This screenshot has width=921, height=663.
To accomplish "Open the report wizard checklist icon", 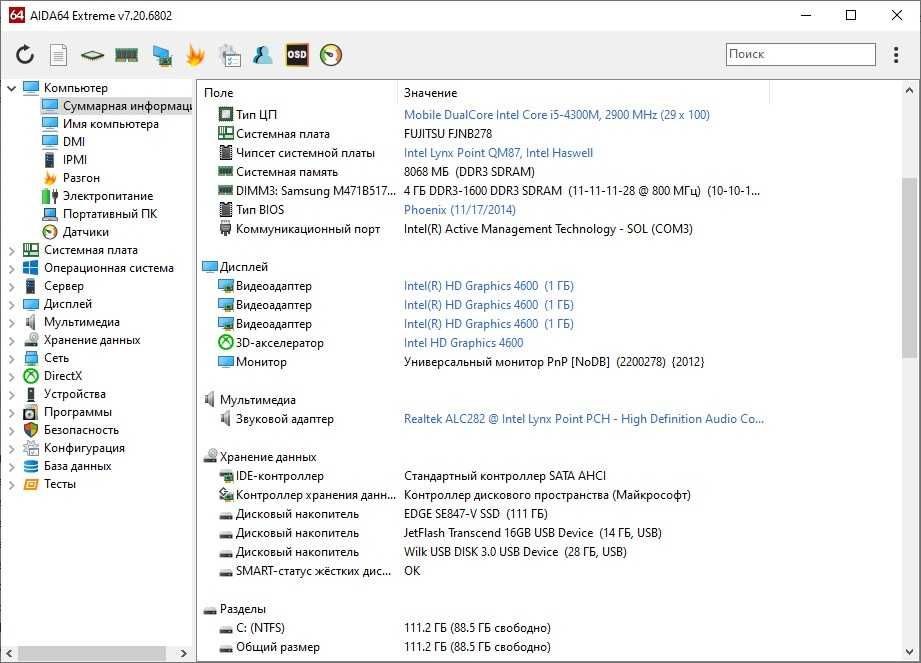I will pyautogui.click(x=229, y=55).
